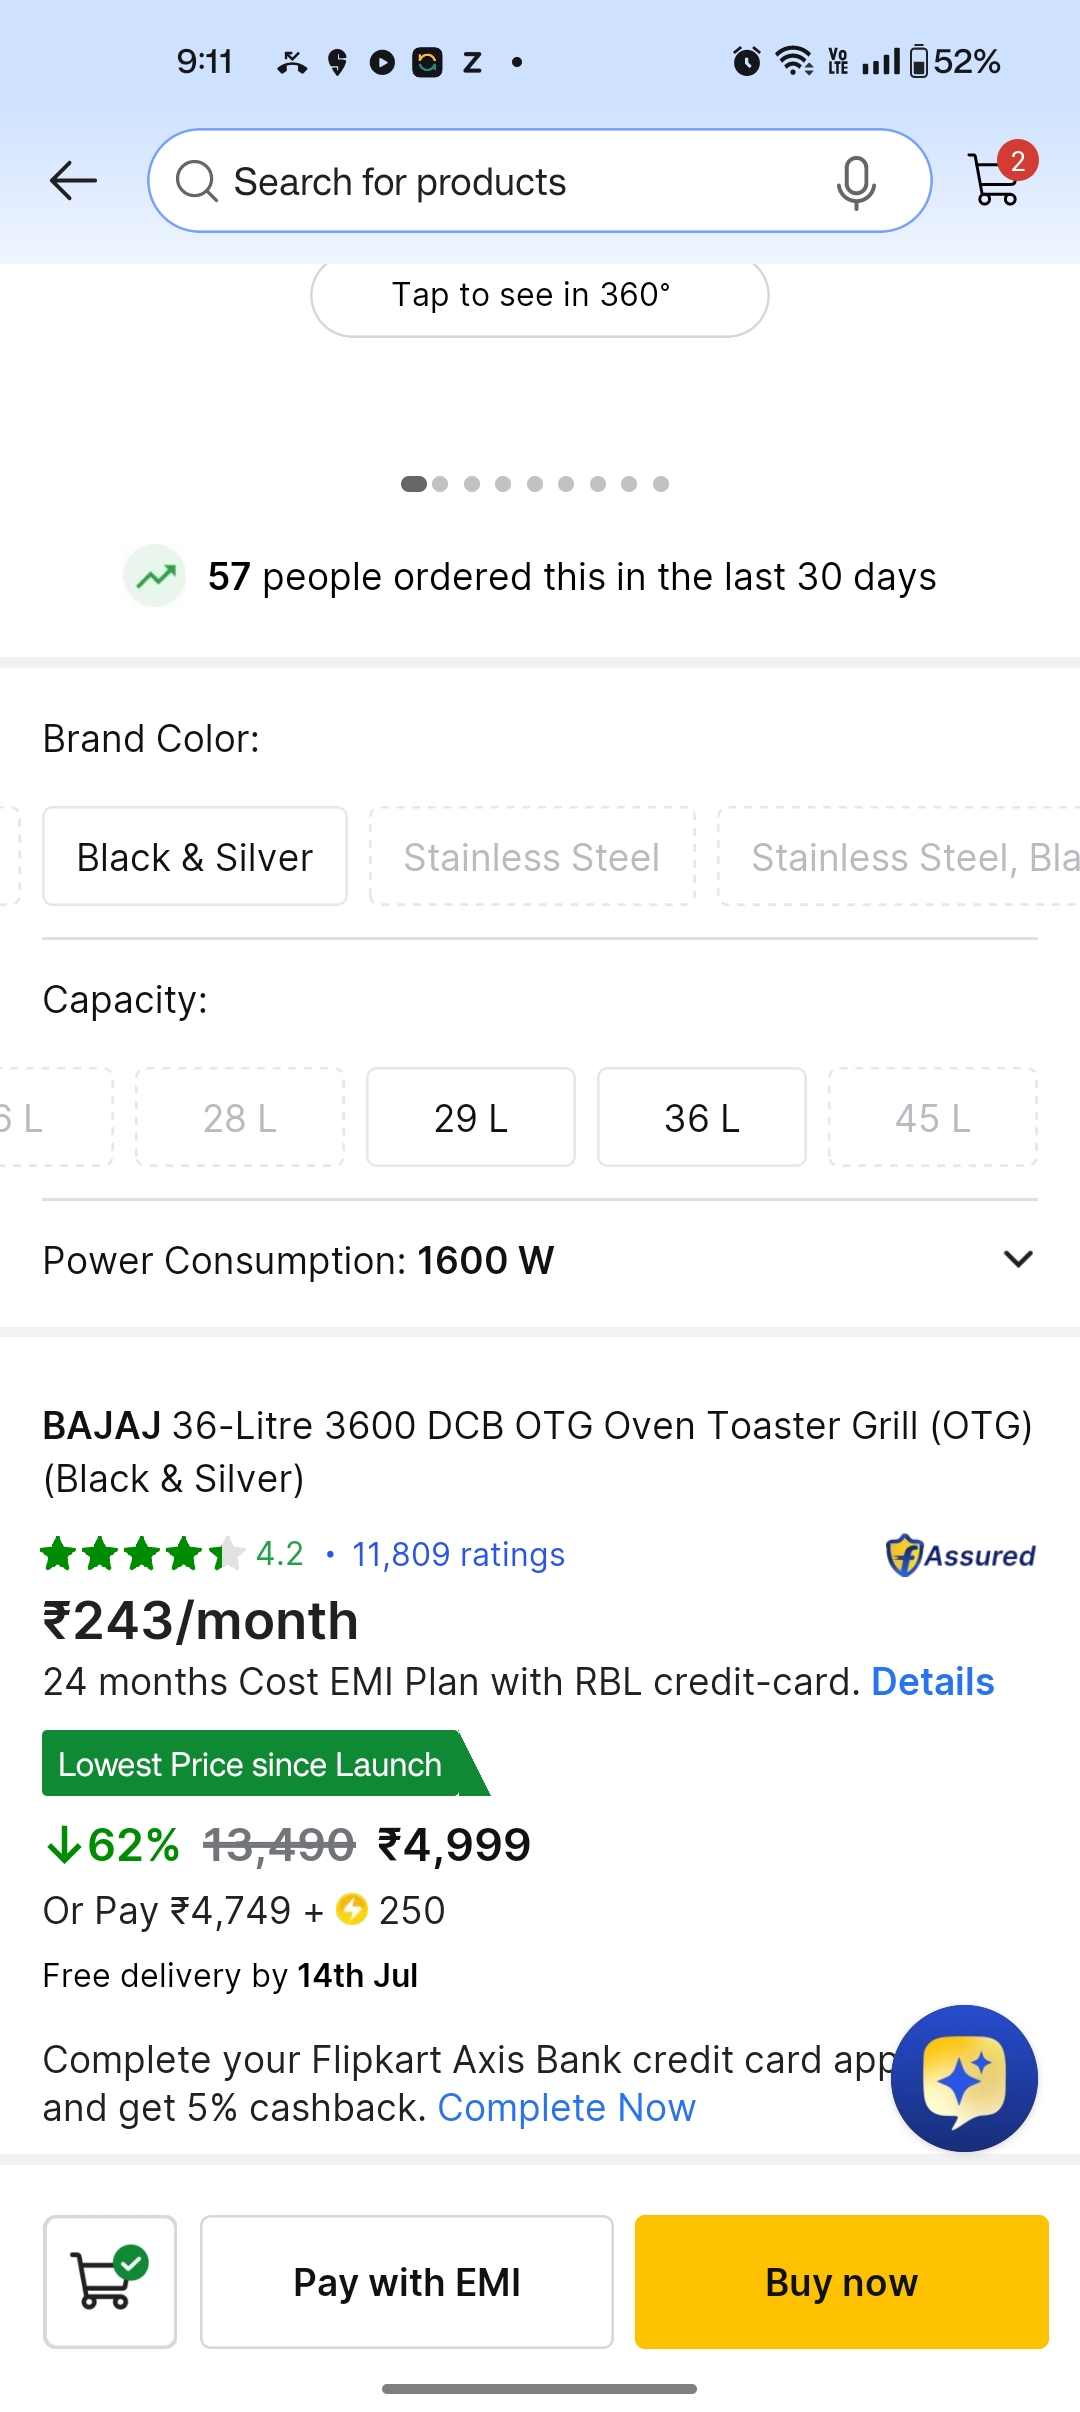Tap the Buy now button
Image resolution: width=1080 pixels, height=2412 pixels.
tap(841, 2282)
